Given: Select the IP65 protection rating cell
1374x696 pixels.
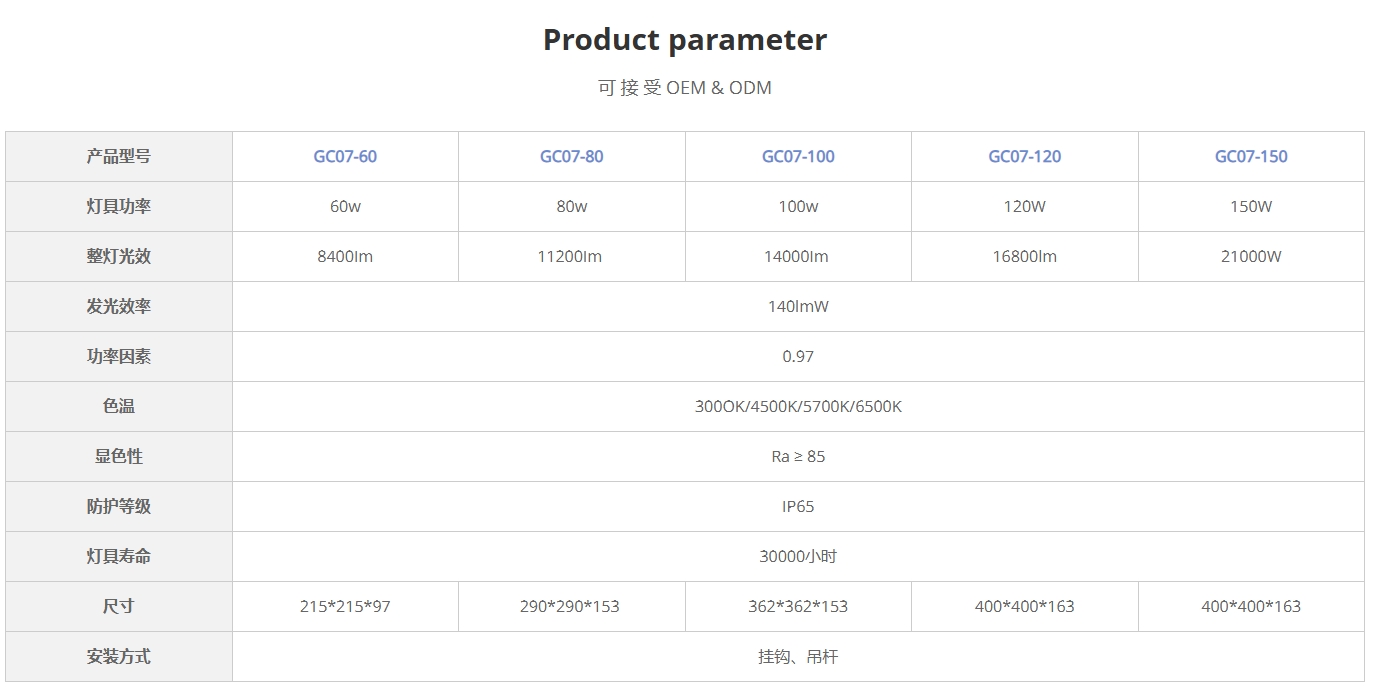Looking at the screenshot, I should click(x=798, y=507).
